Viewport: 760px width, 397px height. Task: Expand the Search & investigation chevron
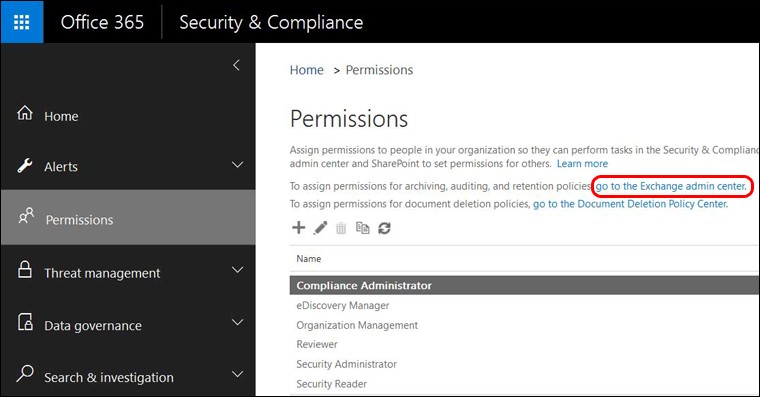(238, 374)
